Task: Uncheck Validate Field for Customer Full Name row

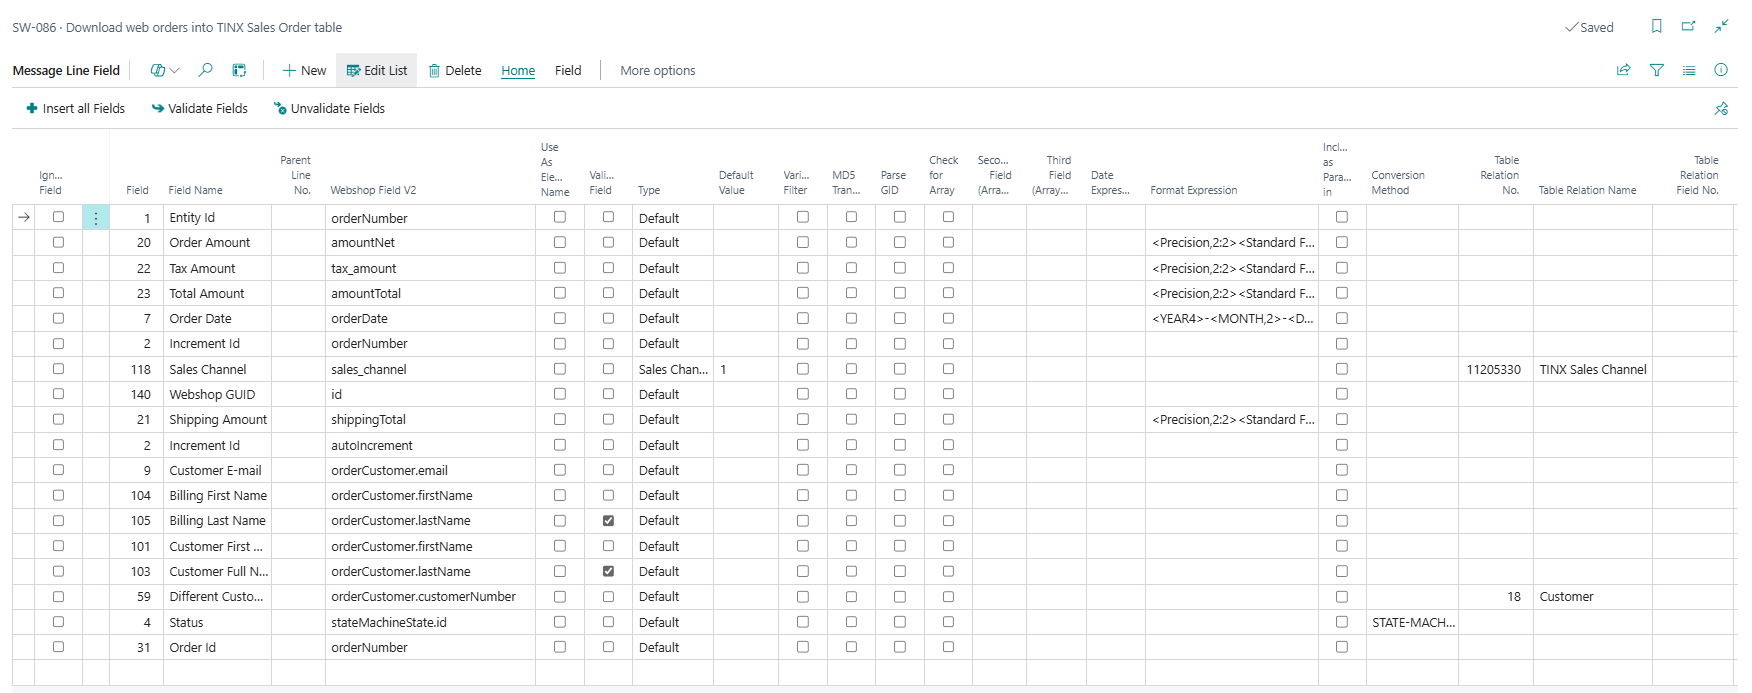Action: click(x=608, y=571)
